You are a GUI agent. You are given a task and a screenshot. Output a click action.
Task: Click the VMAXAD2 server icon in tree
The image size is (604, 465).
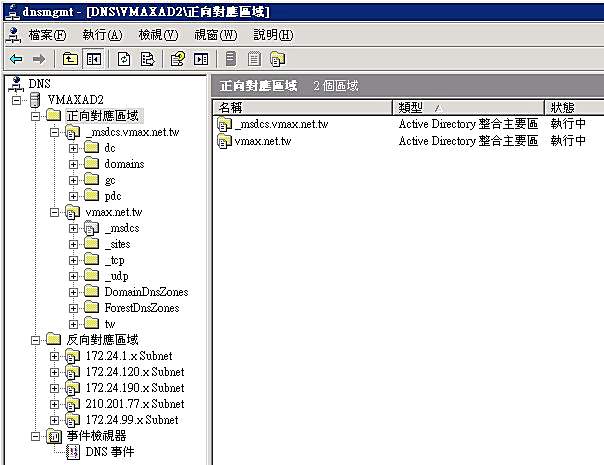tap(35, 100)
